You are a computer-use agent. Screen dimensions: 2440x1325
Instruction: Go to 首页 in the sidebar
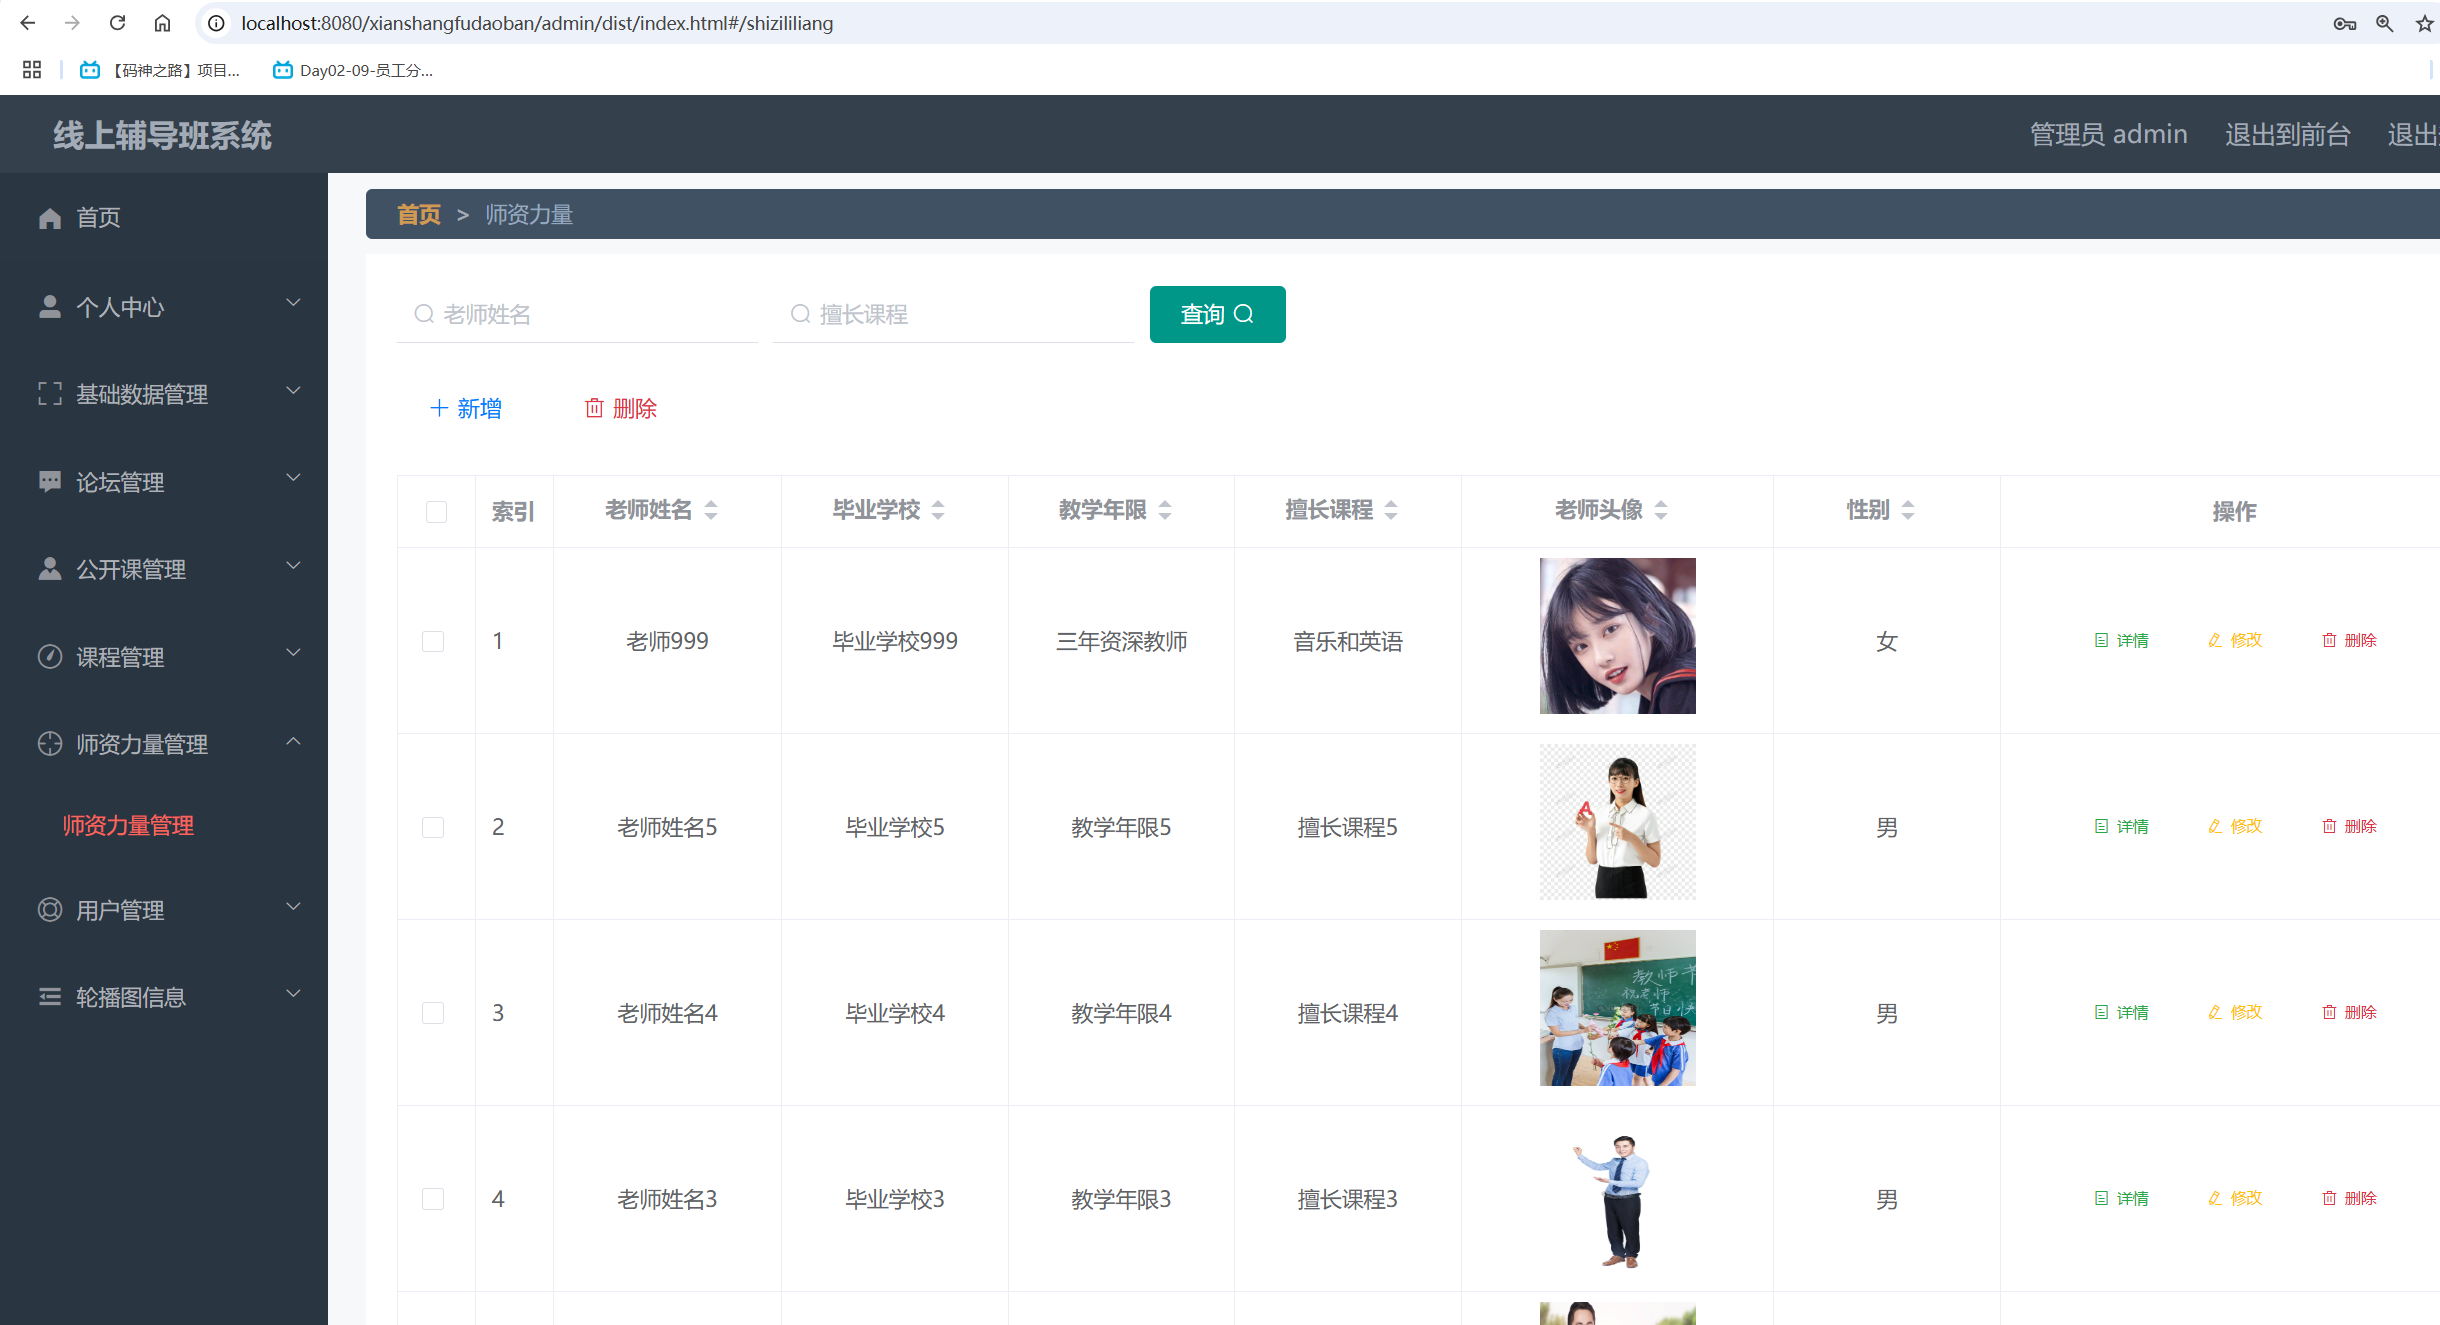tap(98, 218)
